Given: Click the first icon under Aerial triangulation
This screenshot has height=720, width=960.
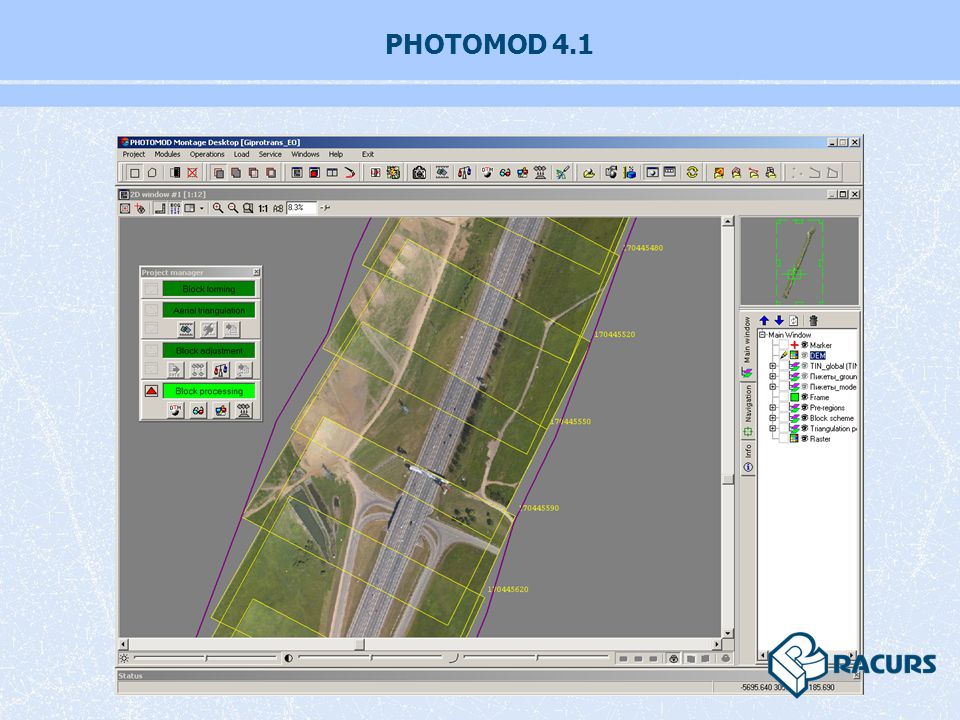Looking at the screenshot, I should tap(186, 329).
